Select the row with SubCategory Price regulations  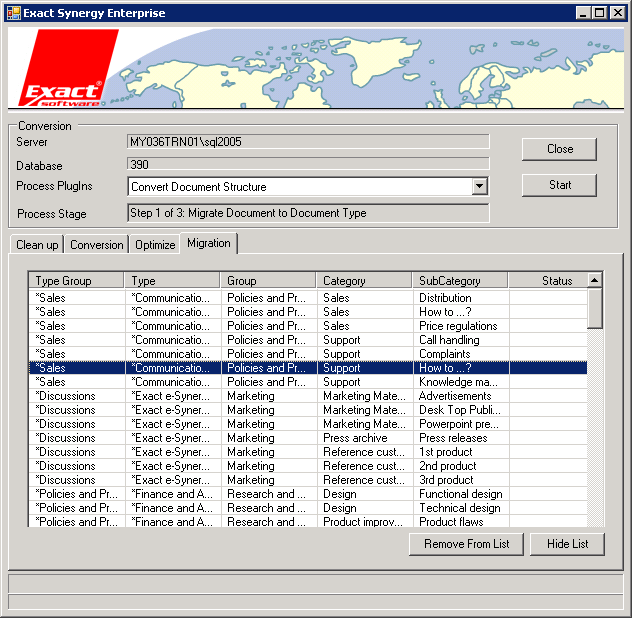point(308,326)
